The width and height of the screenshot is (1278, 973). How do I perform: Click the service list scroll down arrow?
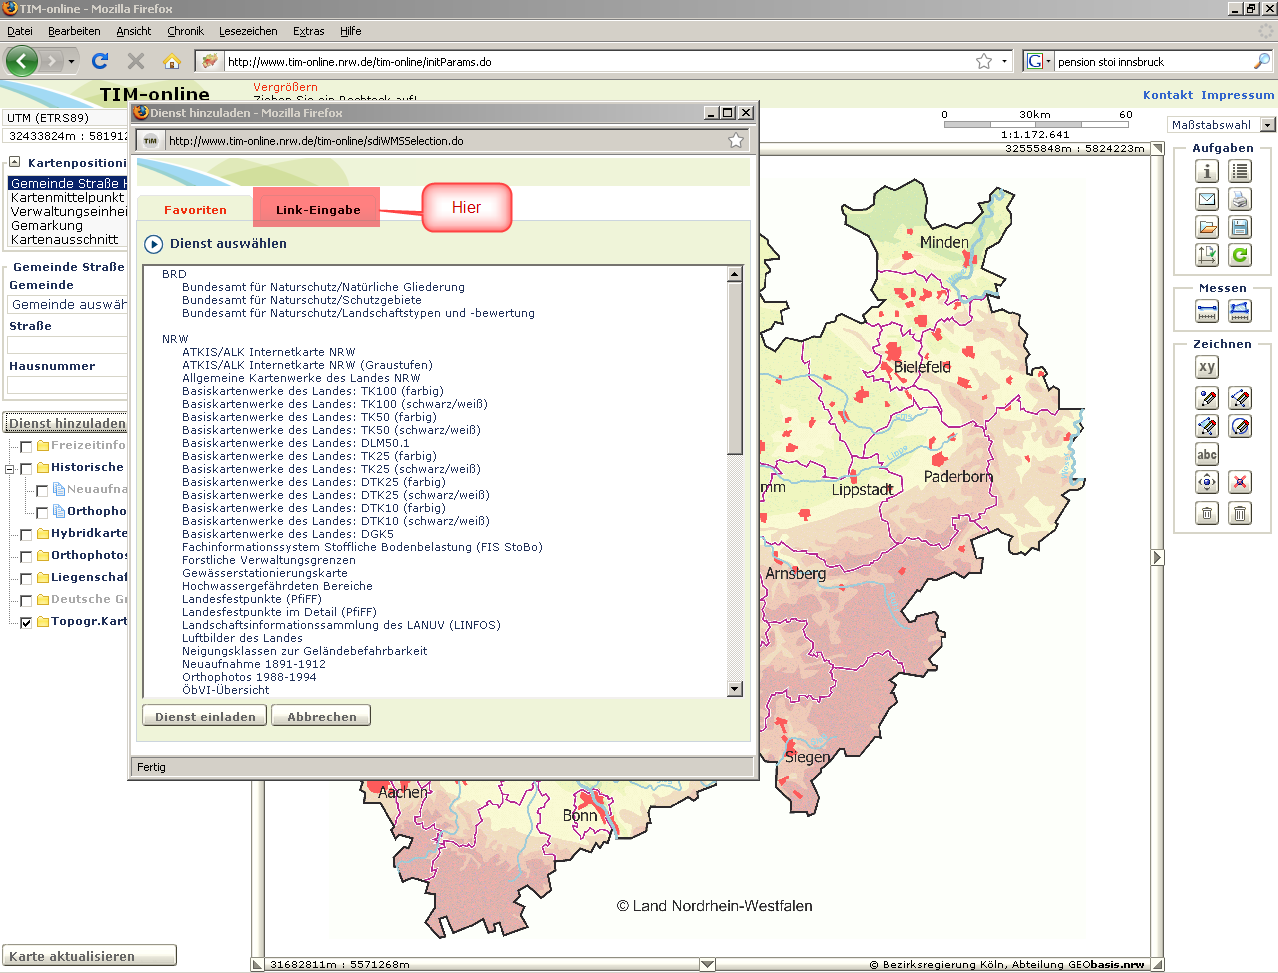735,689
